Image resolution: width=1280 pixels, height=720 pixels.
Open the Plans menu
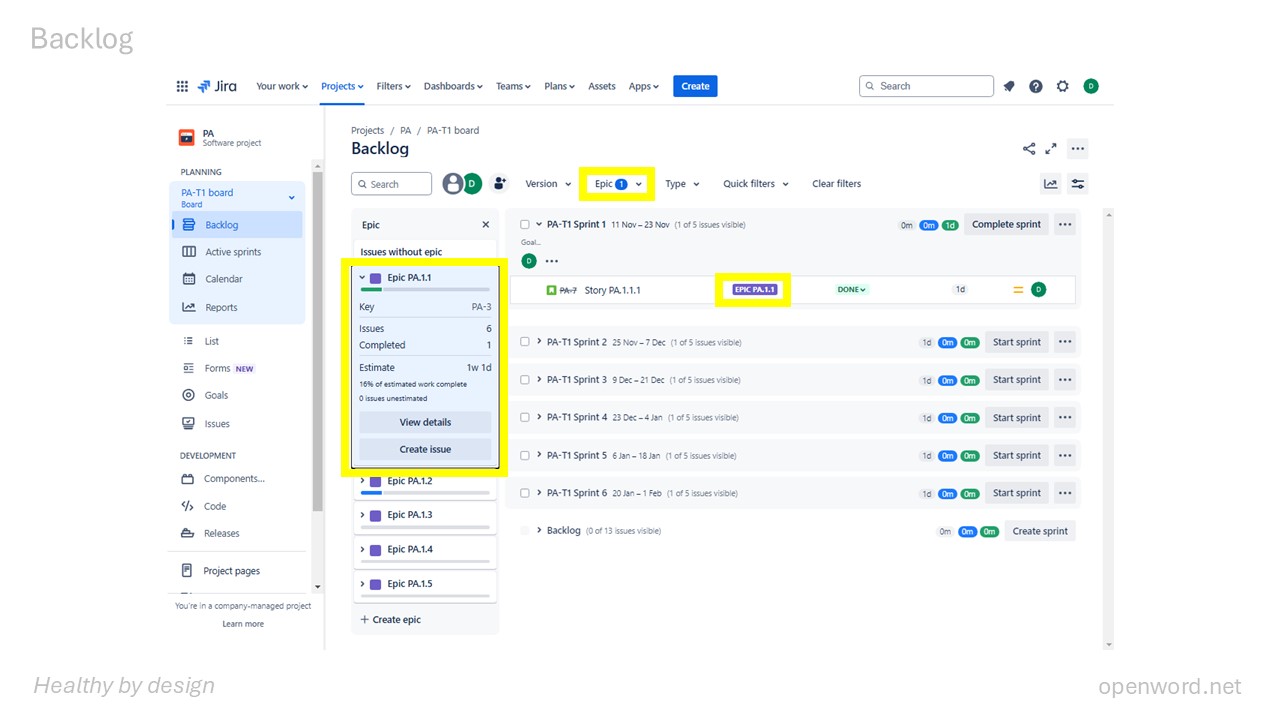point(559,86)
